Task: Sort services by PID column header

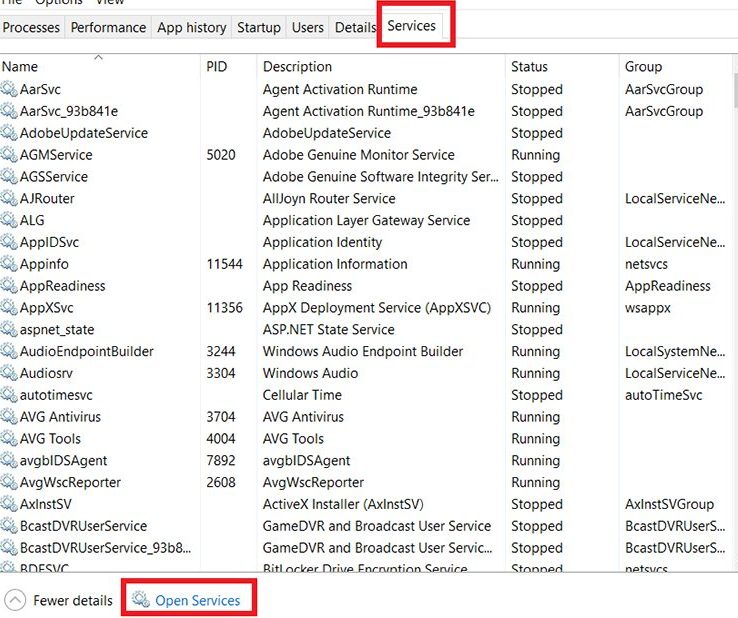Action: 229,66
